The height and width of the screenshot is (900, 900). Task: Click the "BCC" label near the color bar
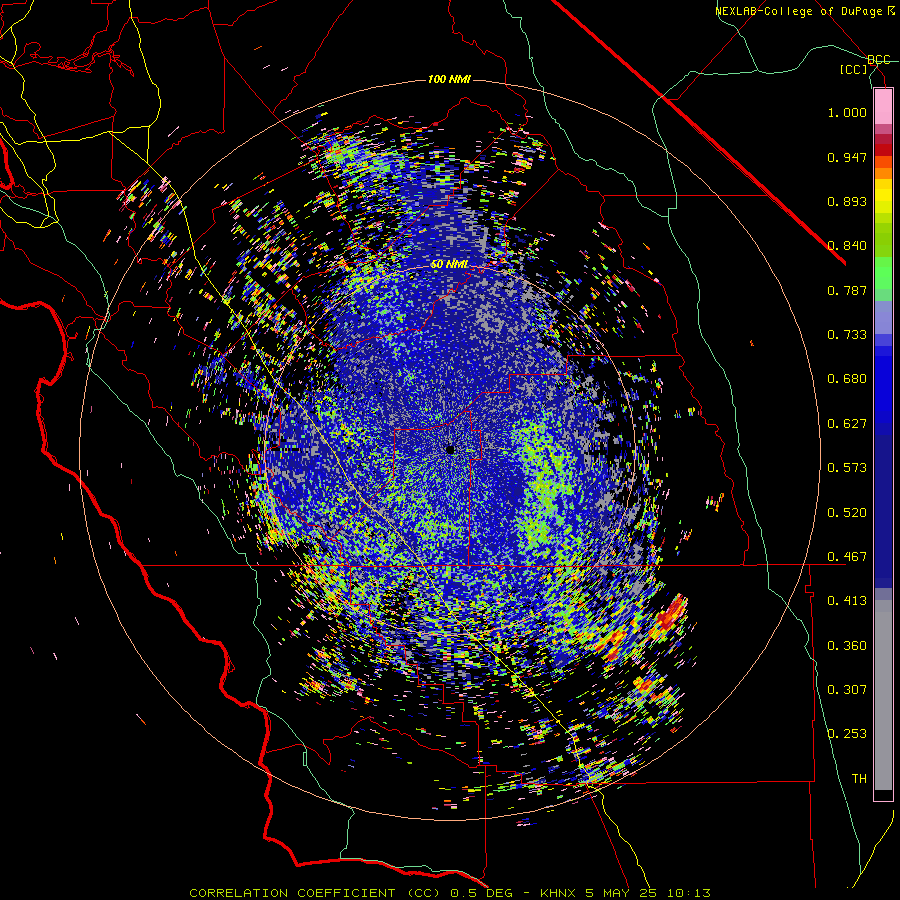click(878, 60)
